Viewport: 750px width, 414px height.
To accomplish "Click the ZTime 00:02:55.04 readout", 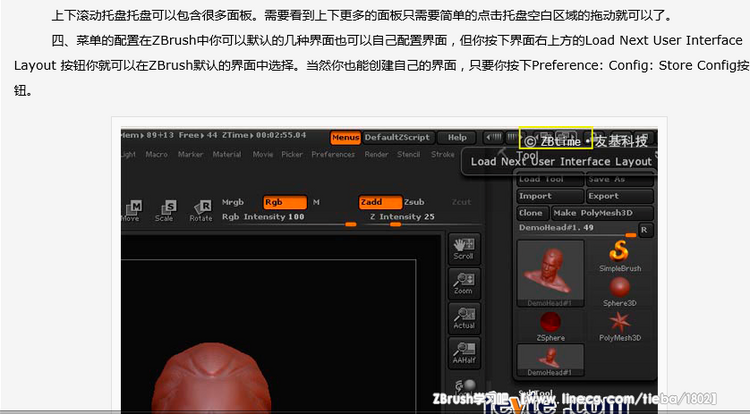I will (x=264, y=135).
